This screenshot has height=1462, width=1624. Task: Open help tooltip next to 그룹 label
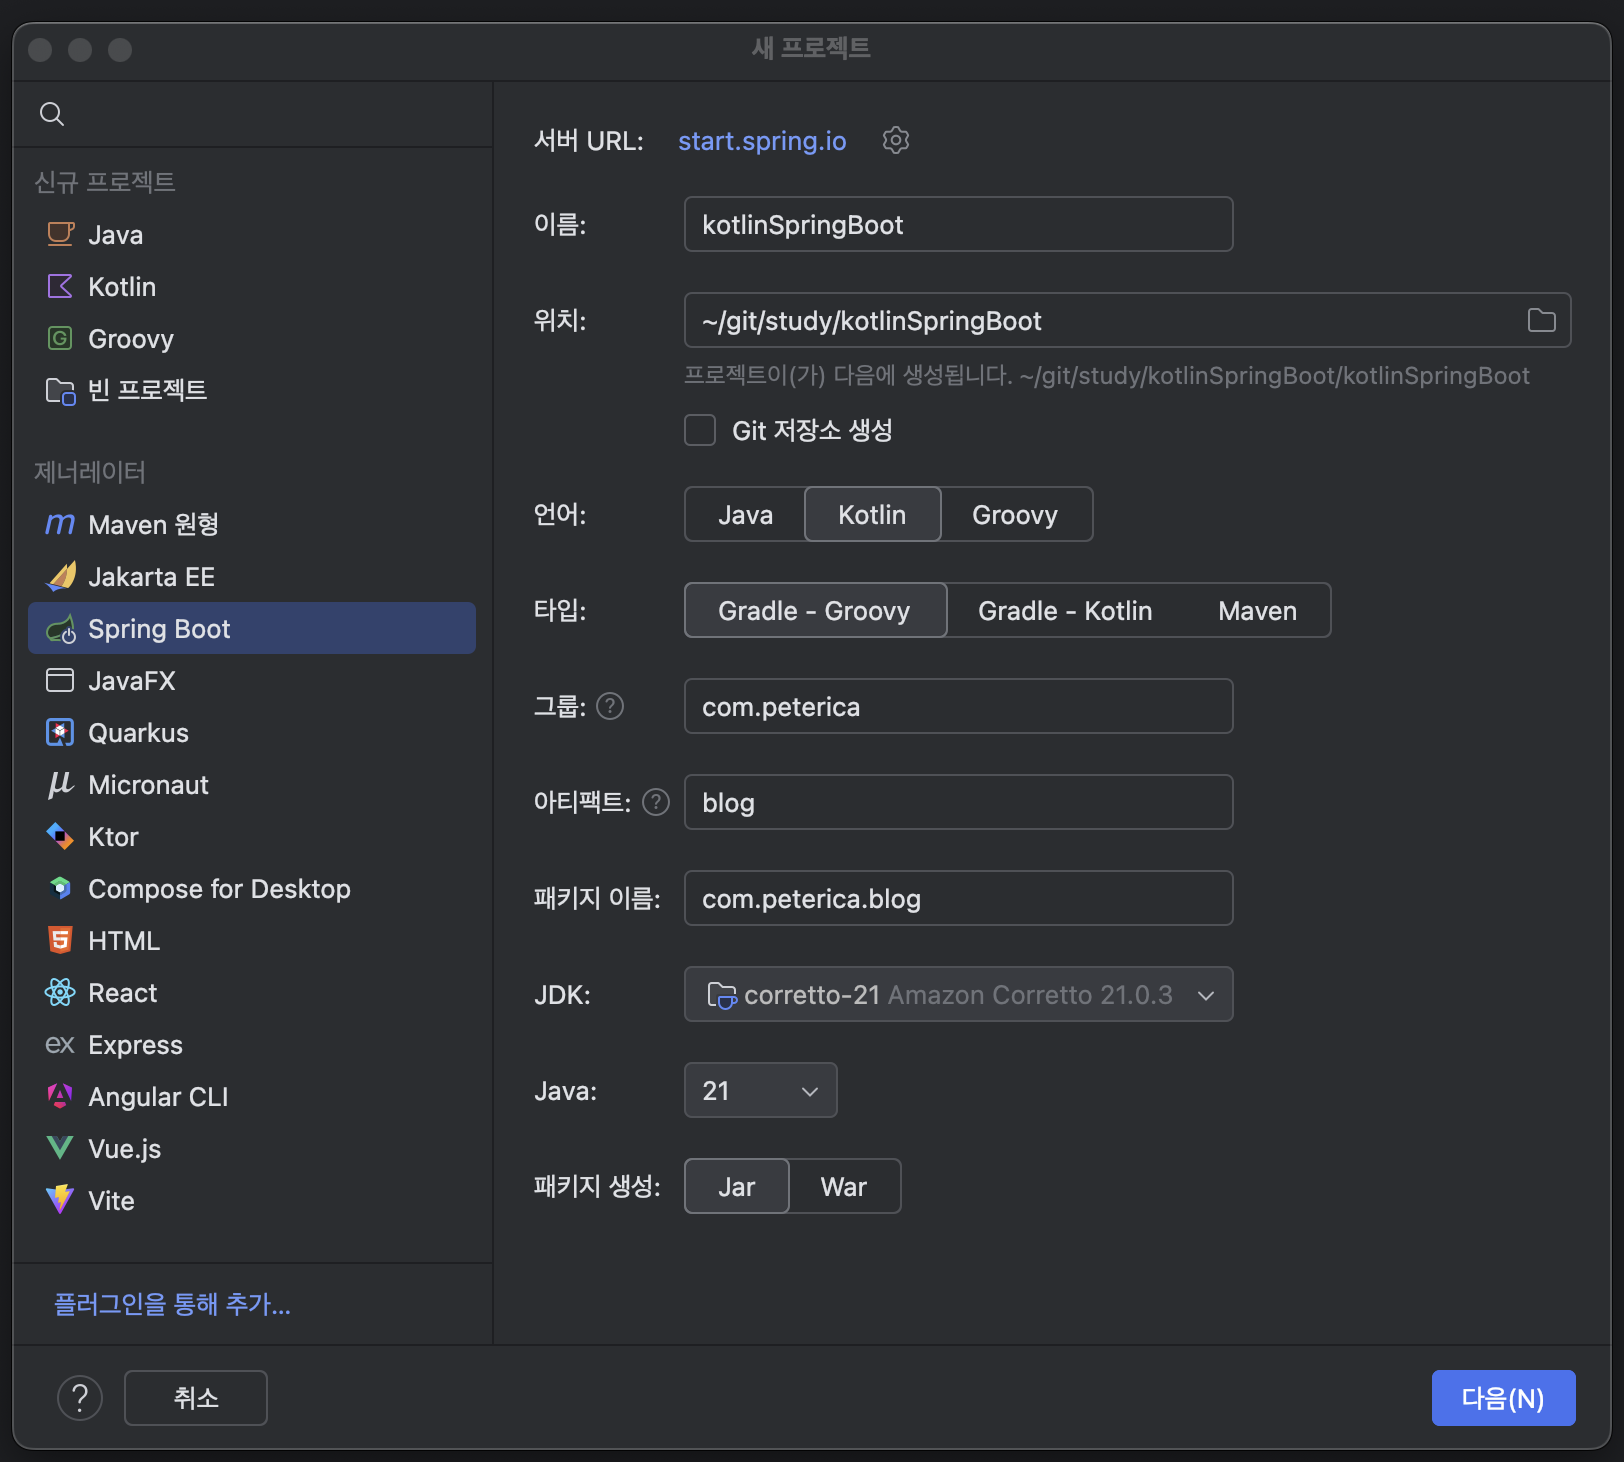pyautogui.click(x=610, y=706)
